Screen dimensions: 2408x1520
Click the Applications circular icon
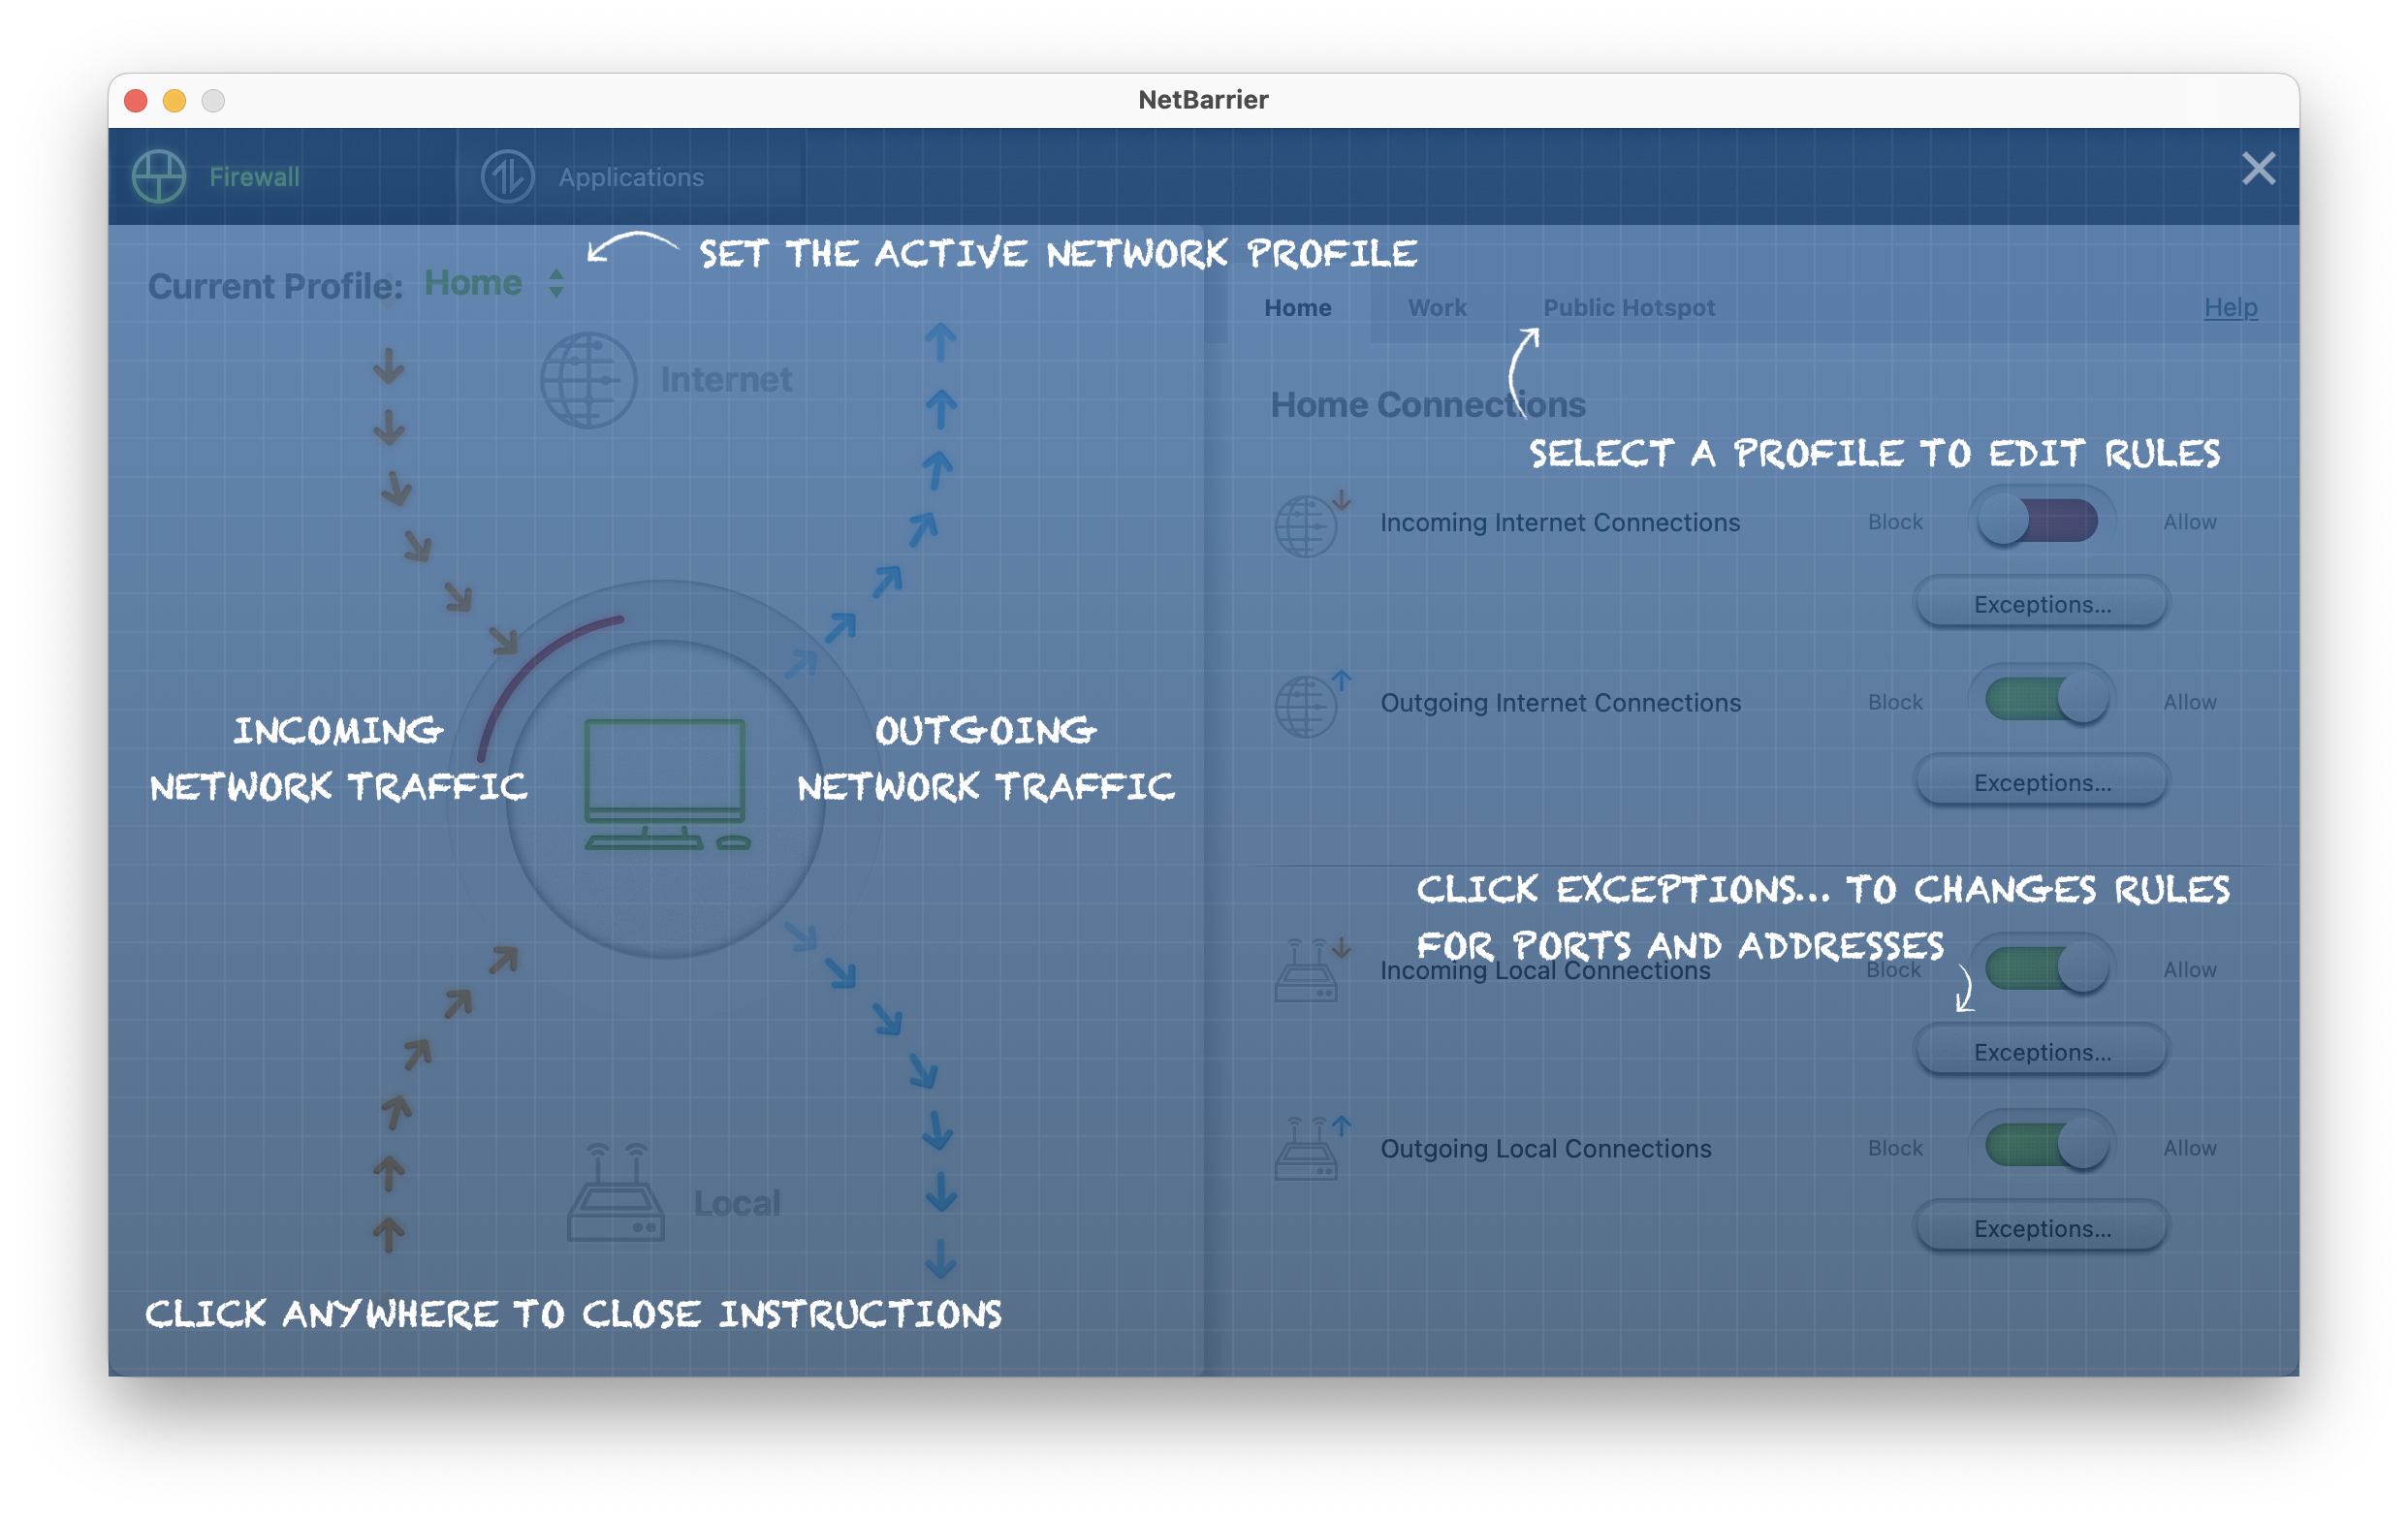(508, 177)
